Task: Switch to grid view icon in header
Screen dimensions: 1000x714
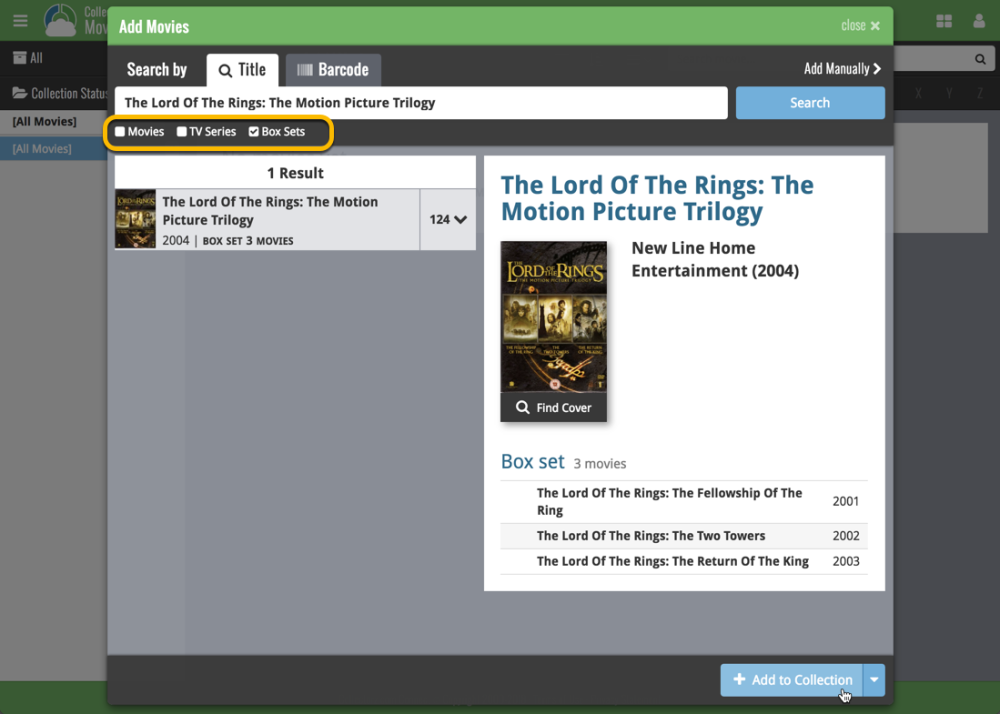Action: [x=944, y=21]
